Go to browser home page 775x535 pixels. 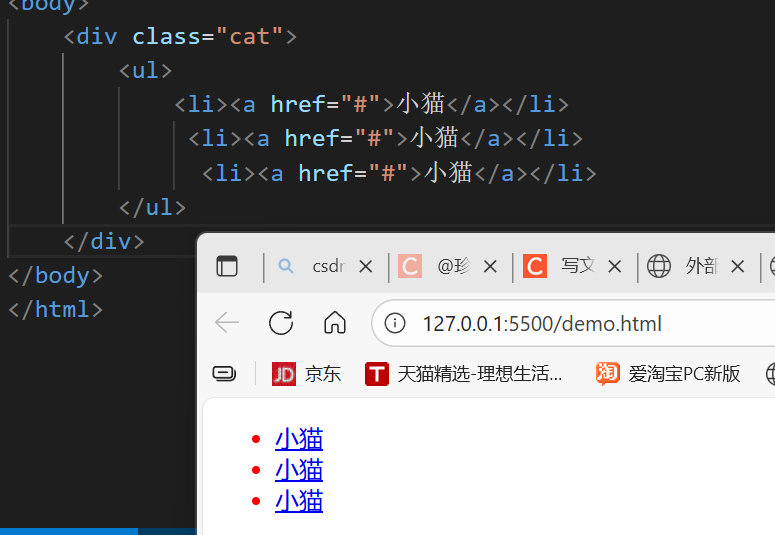335,323
